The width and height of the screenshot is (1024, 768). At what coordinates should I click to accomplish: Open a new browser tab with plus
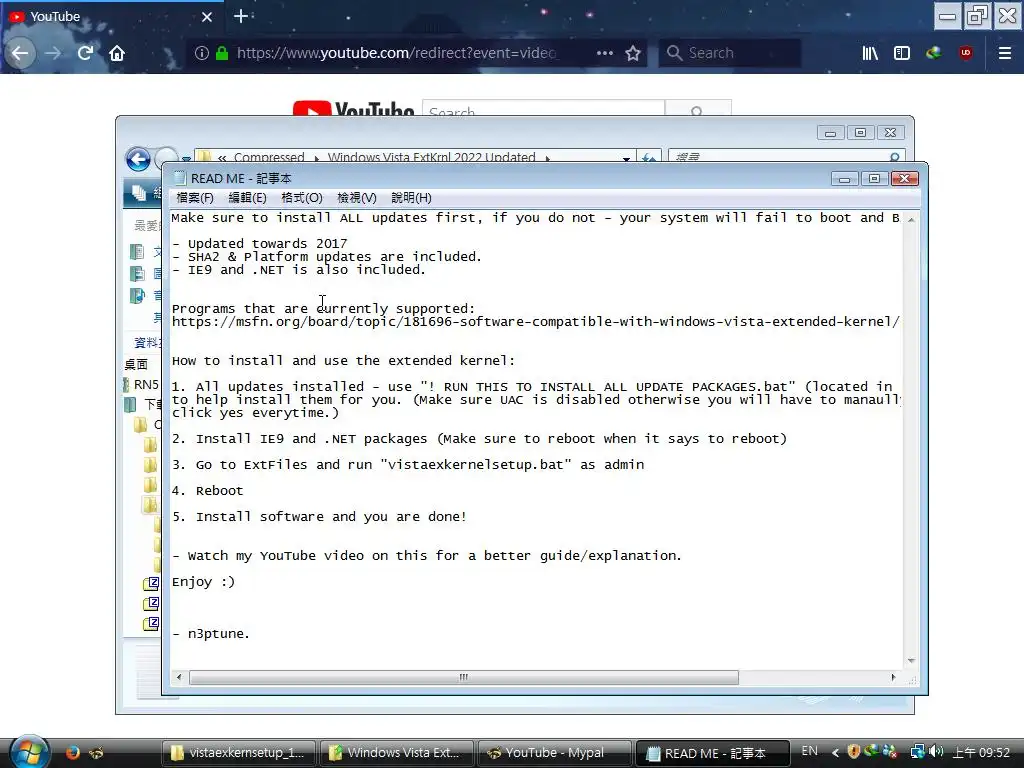tap(240, 16)
